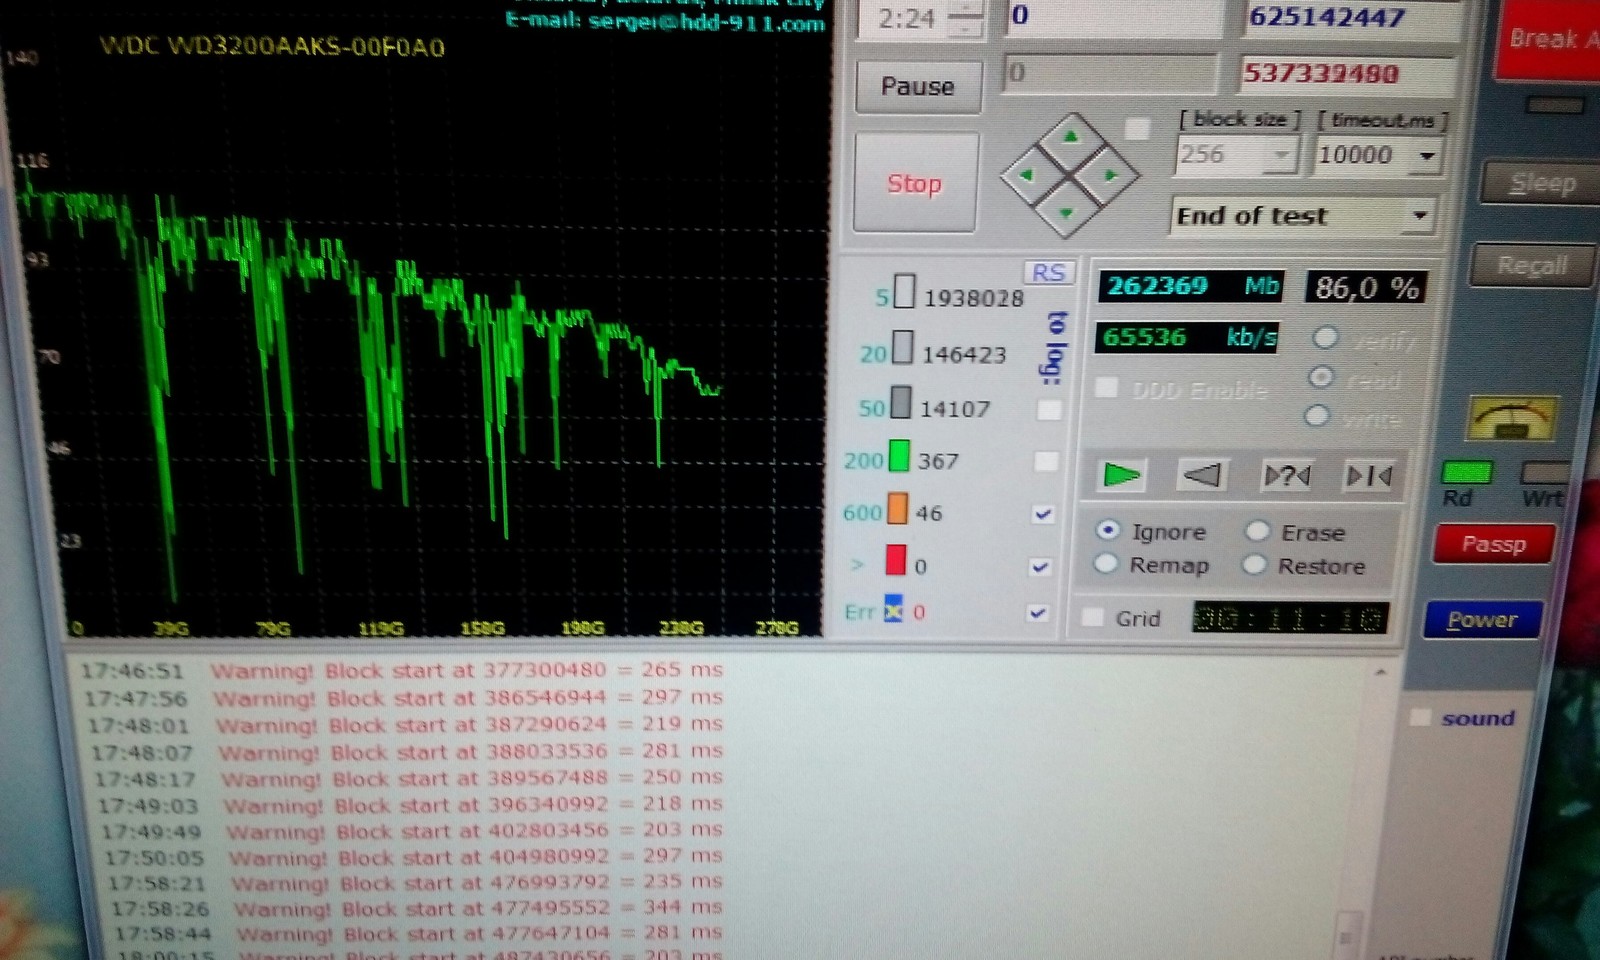
Task: Click the end LBA field 625142447
Action: (1348, 18)
